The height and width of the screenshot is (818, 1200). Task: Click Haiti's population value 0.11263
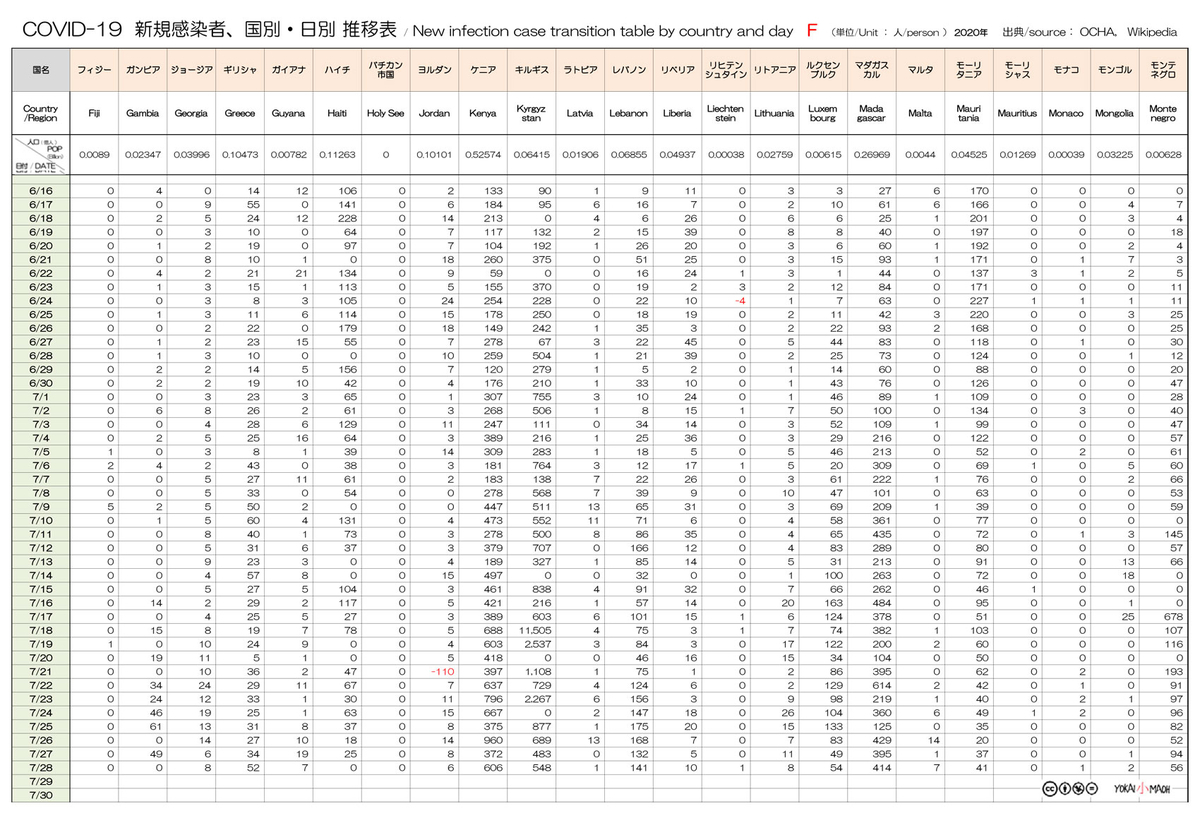(336, 155)
